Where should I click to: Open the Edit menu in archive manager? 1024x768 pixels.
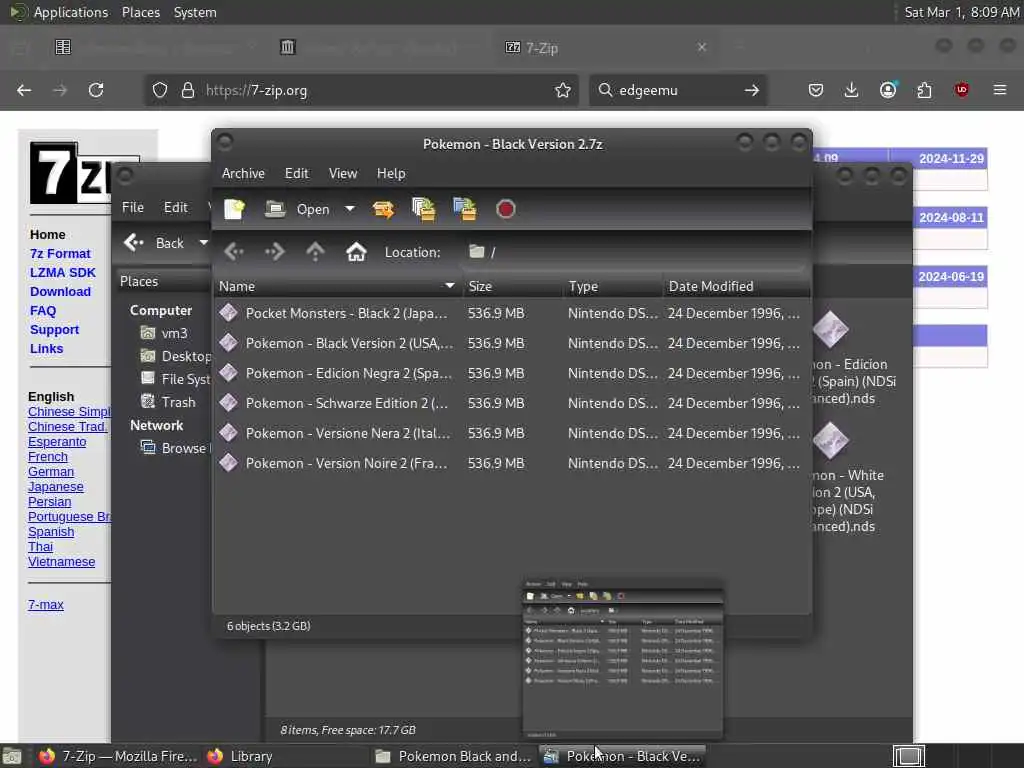click(x=296, y=173)
